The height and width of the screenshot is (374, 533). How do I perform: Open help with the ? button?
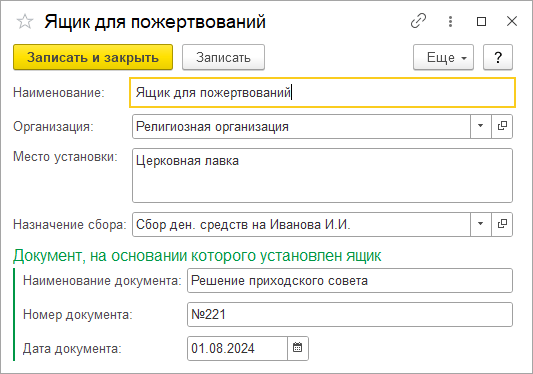498,57
